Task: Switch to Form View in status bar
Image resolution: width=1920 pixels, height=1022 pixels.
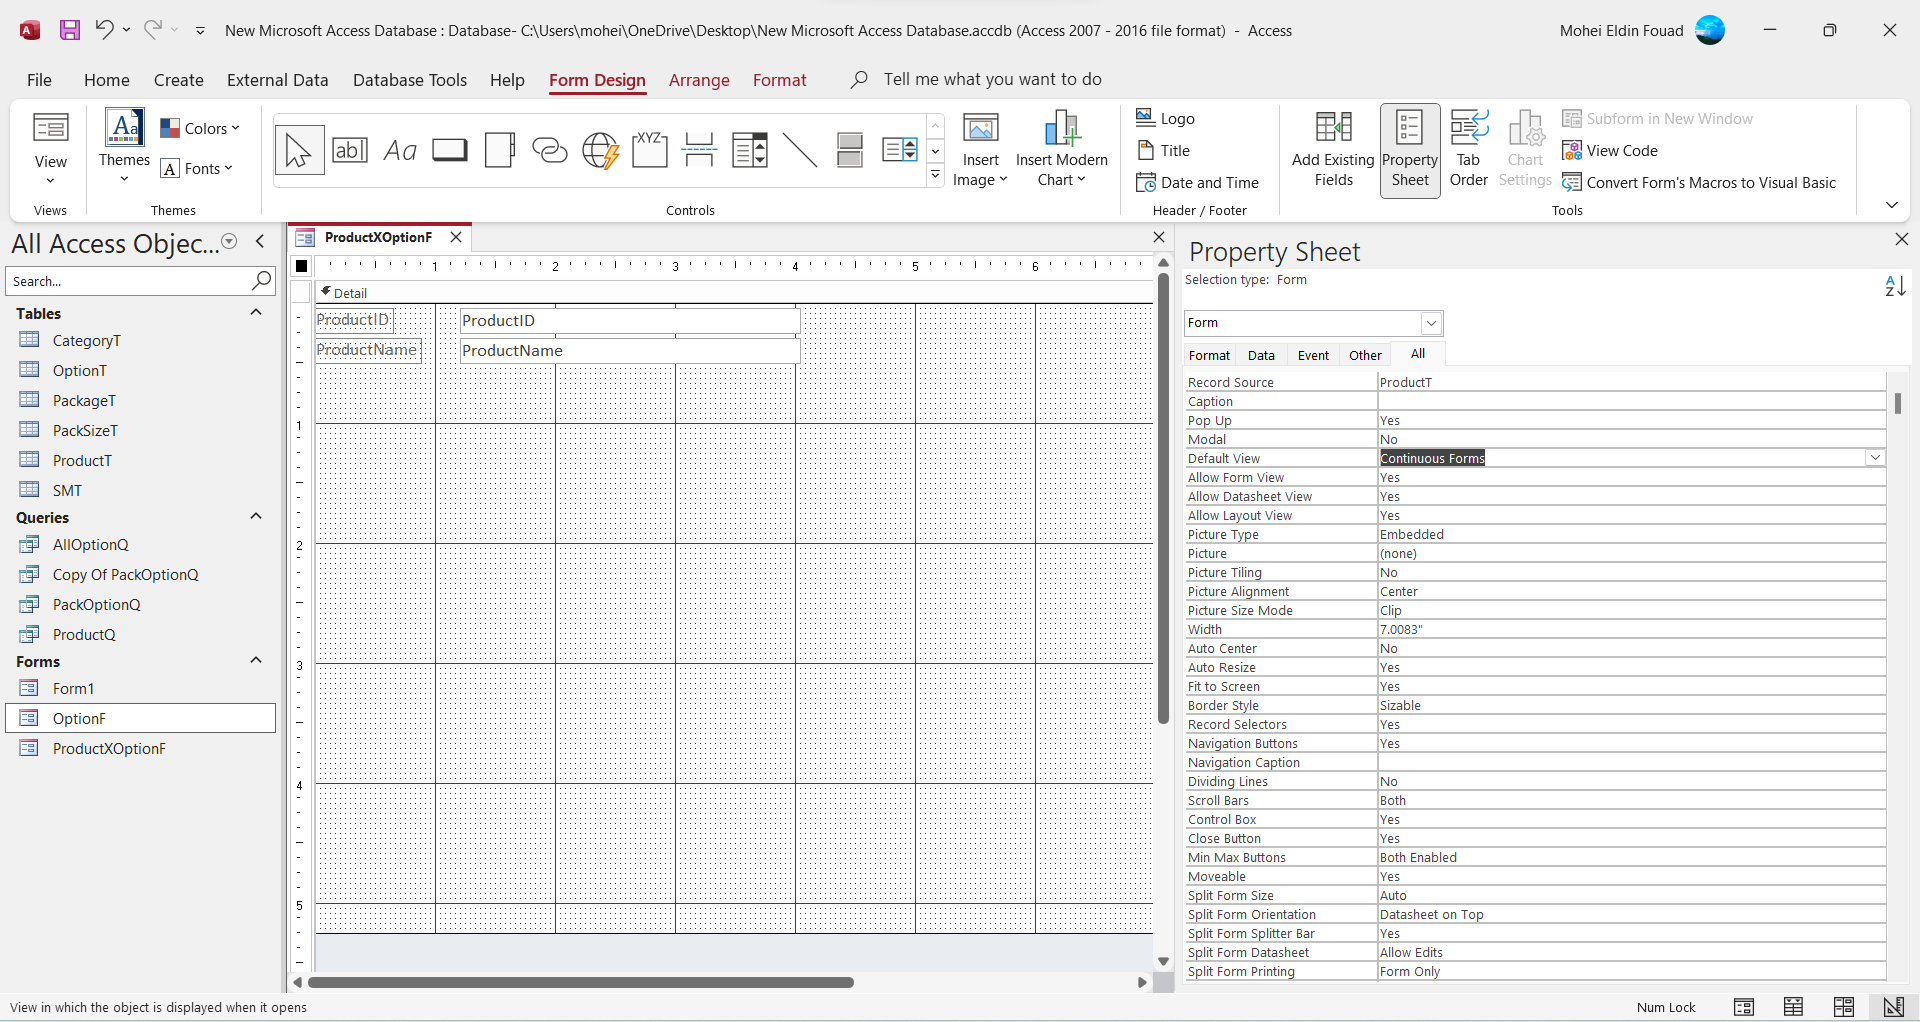Action: coord(1744,1007)
